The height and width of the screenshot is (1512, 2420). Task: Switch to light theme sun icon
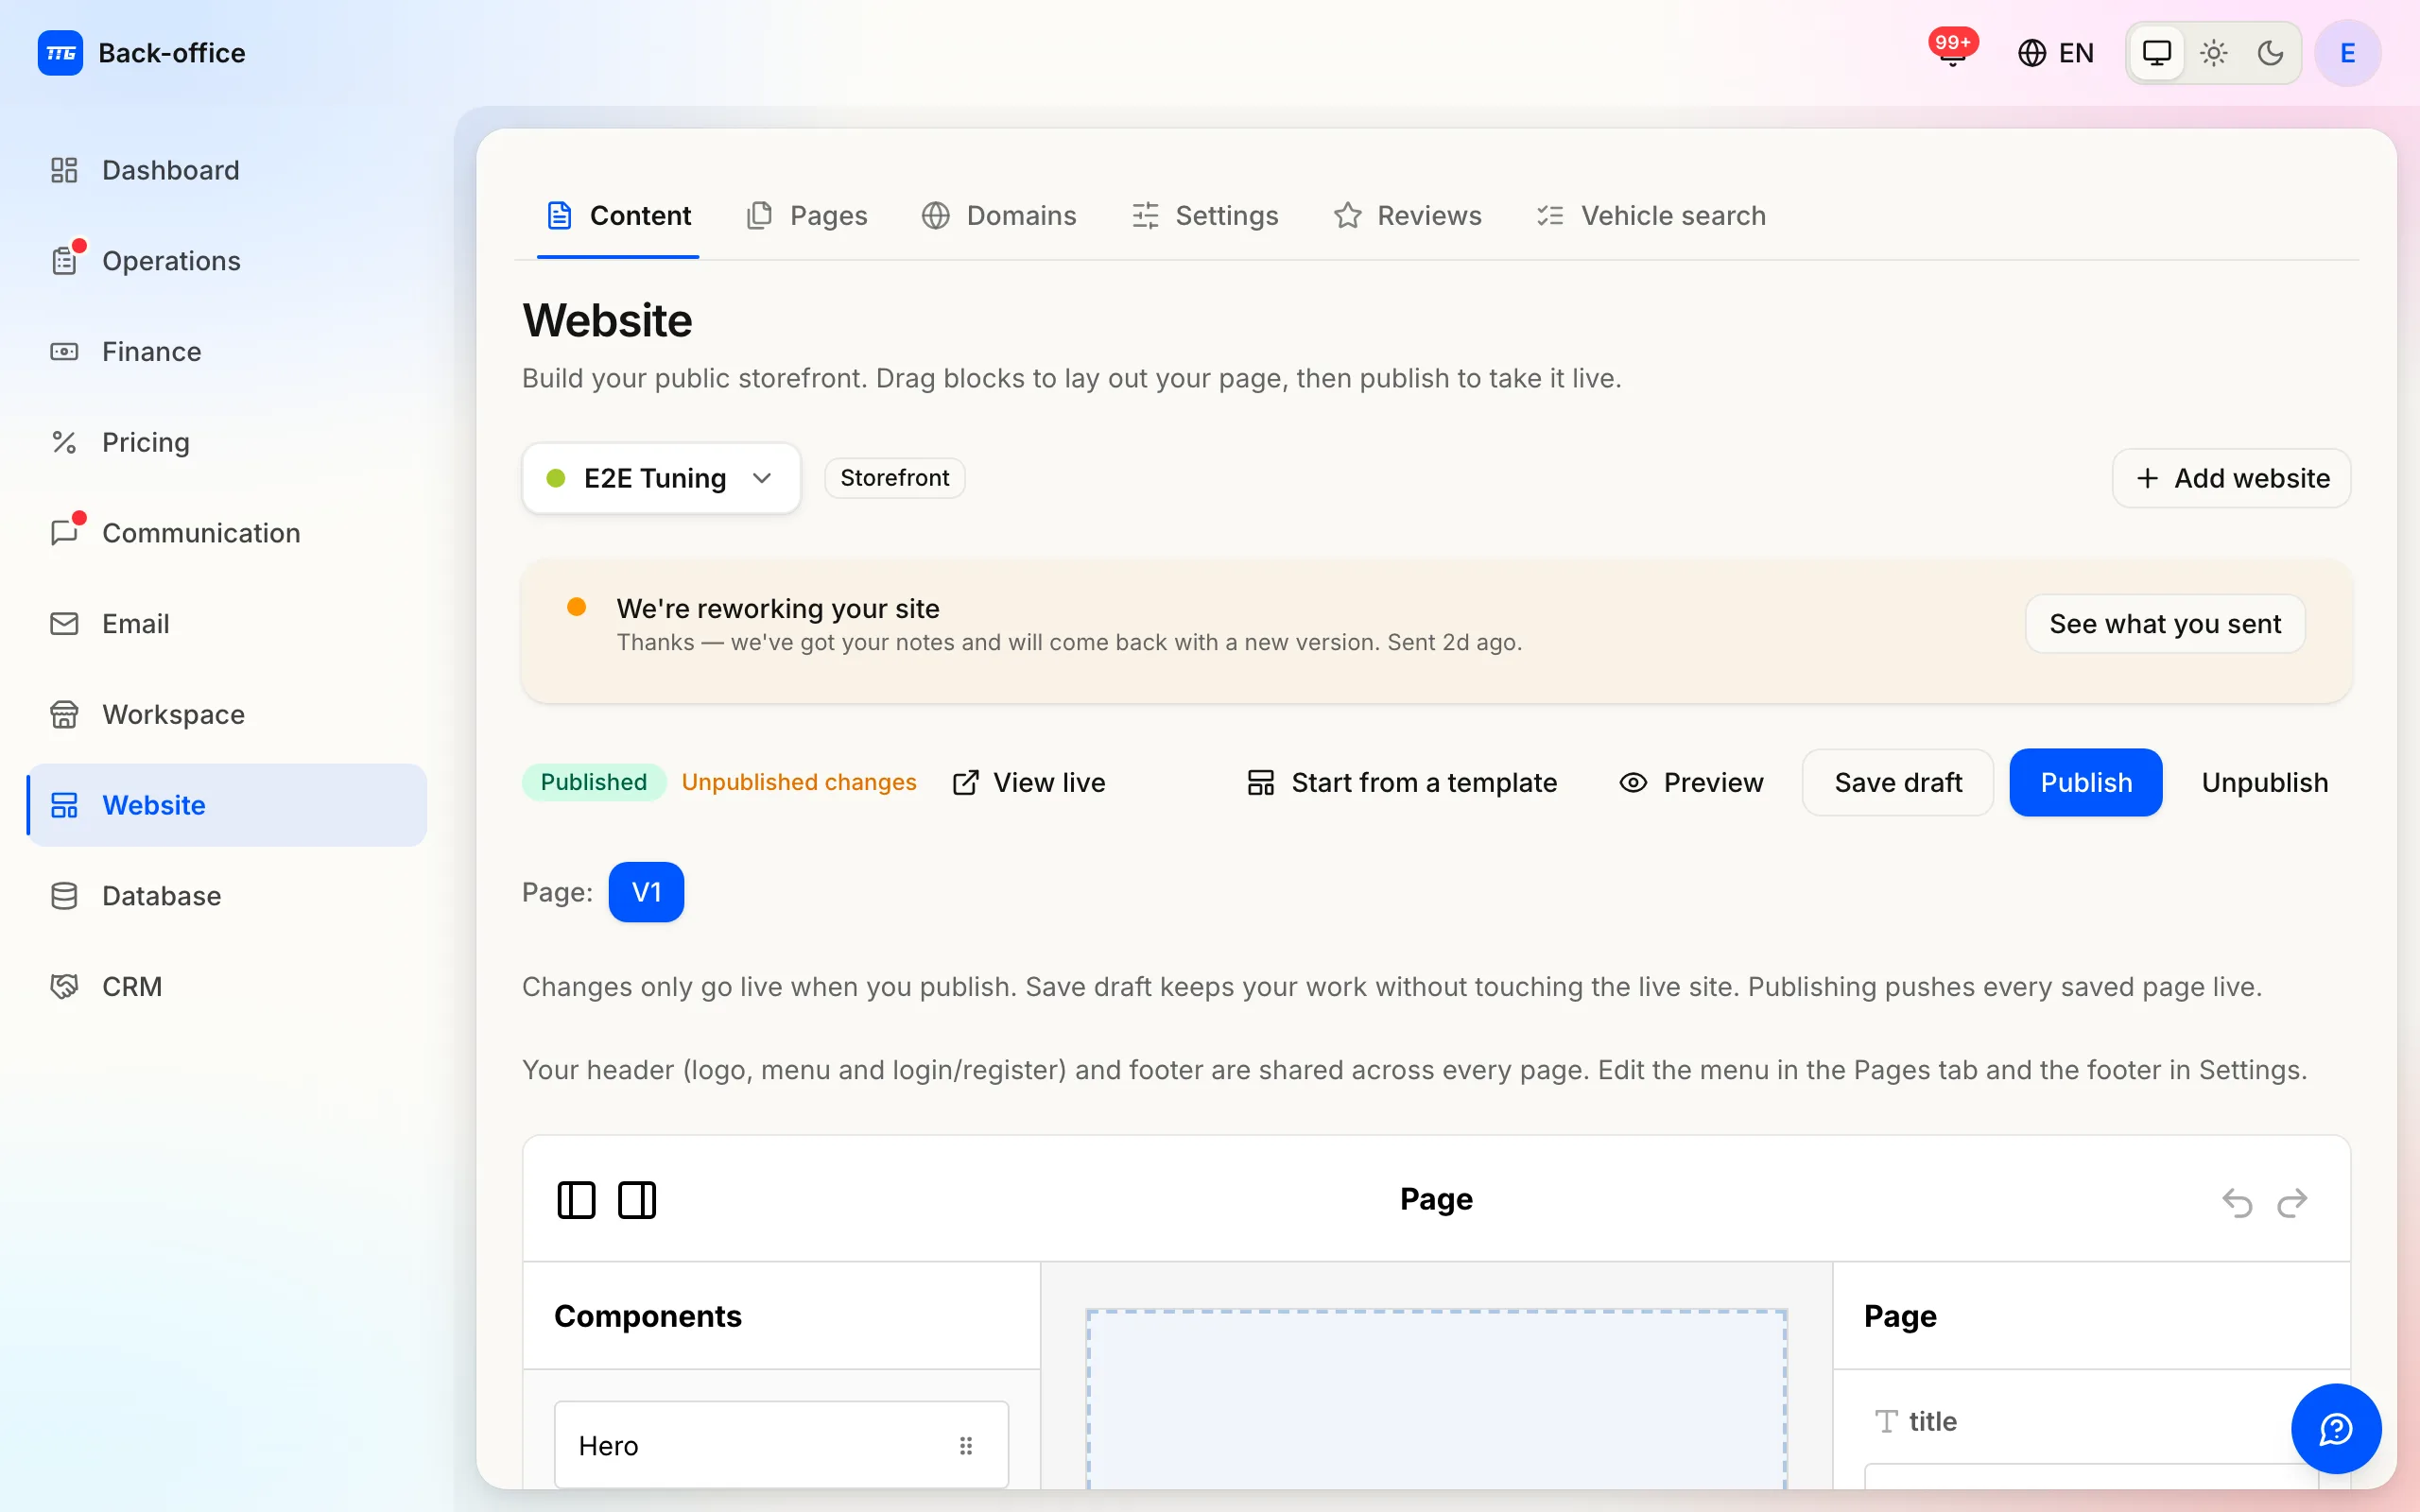tap(2214, 53)
